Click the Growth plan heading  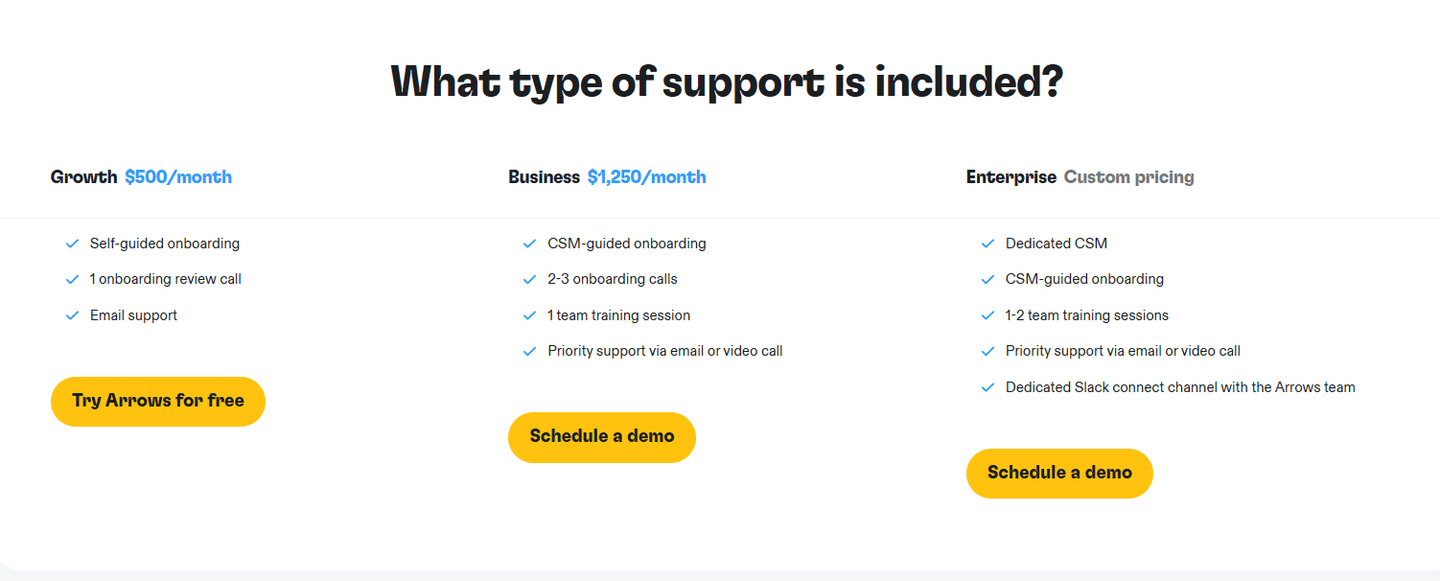click(84, 177)
